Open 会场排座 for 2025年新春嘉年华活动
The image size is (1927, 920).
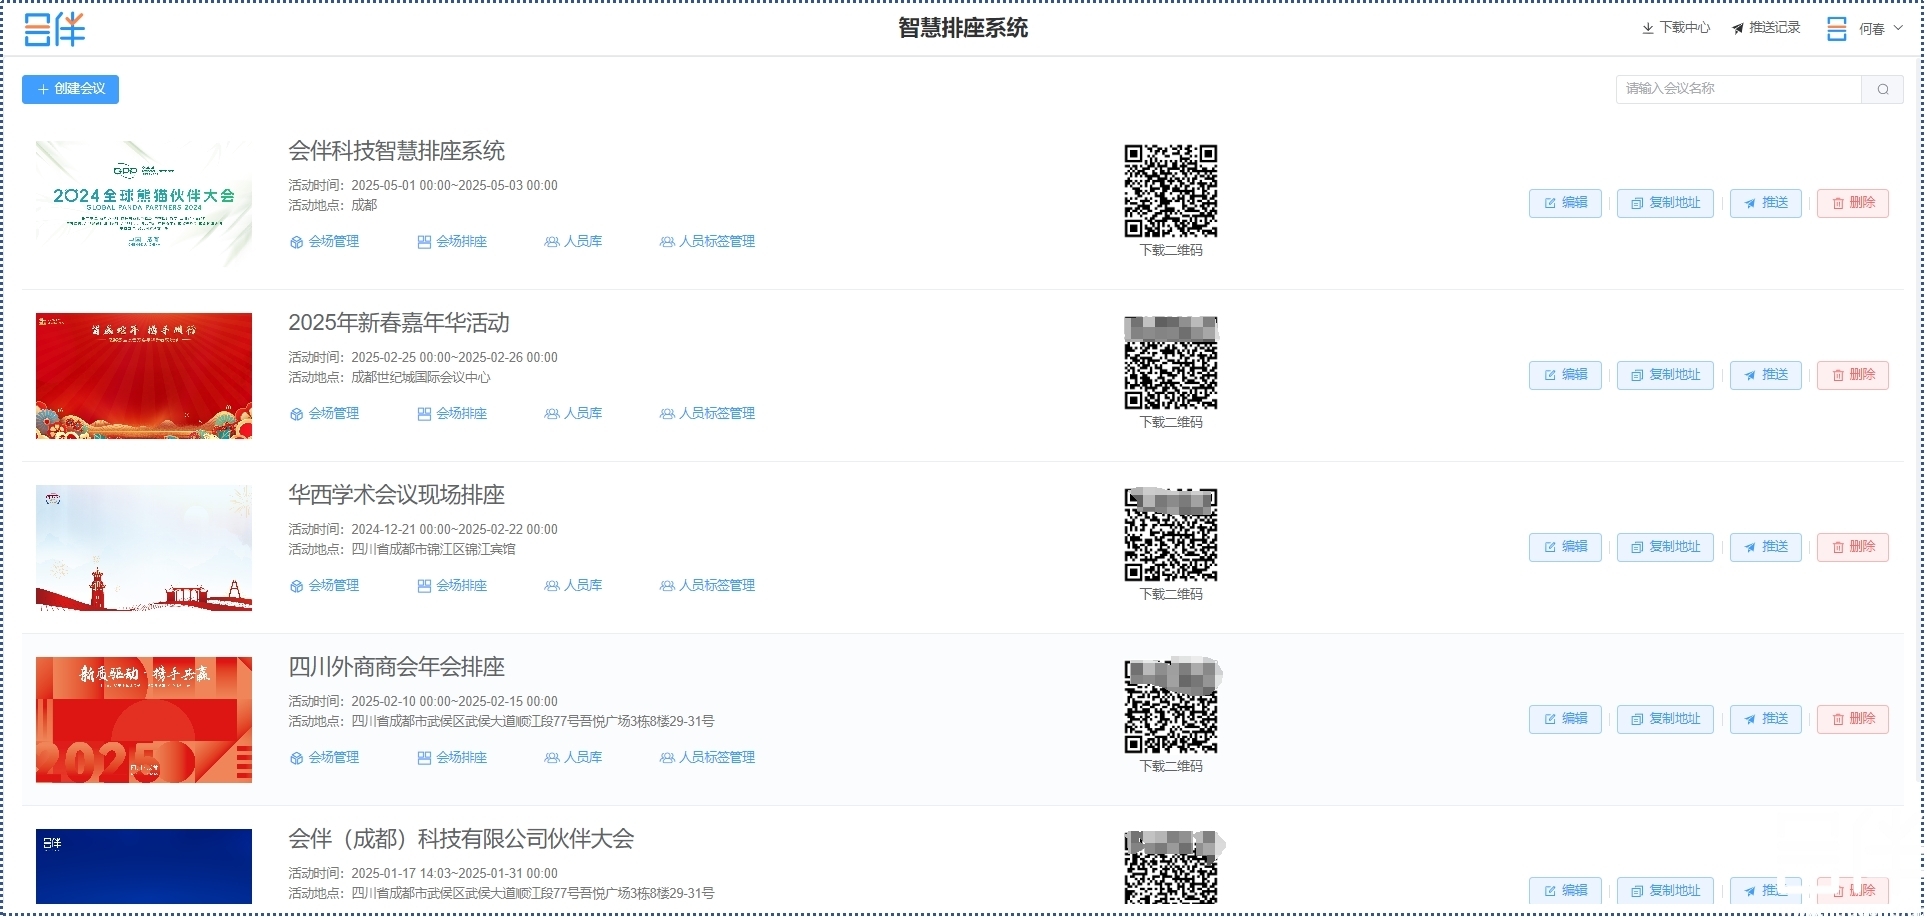[x=452, y=413]
